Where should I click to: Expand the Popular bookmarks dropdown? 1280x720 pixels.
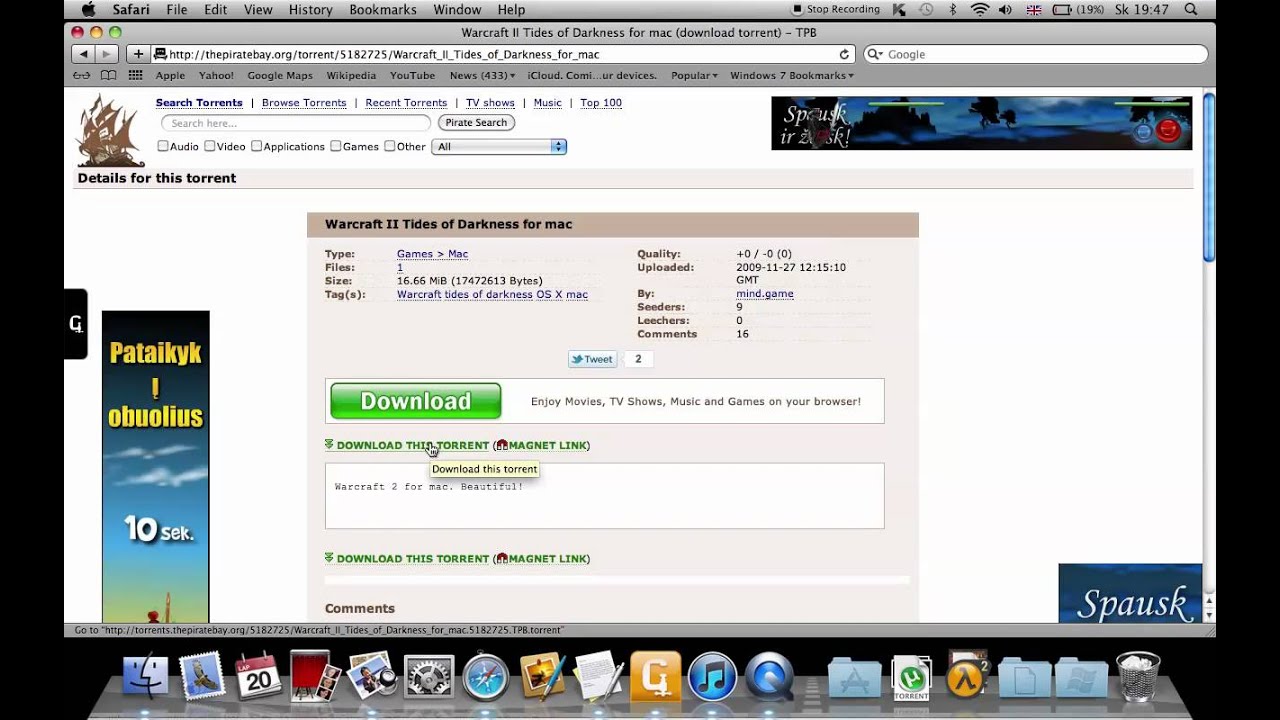tap(694, 76)
